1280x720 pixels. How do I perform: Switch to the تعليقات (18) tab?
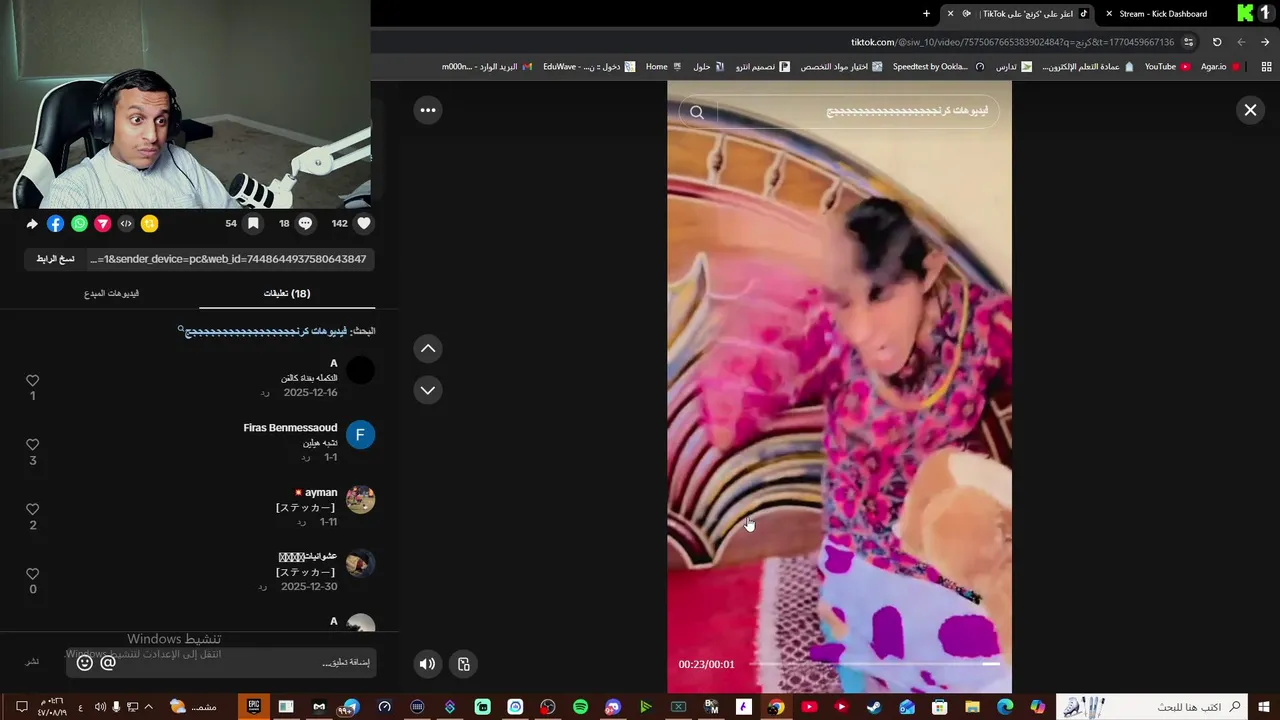coord(287,293)
